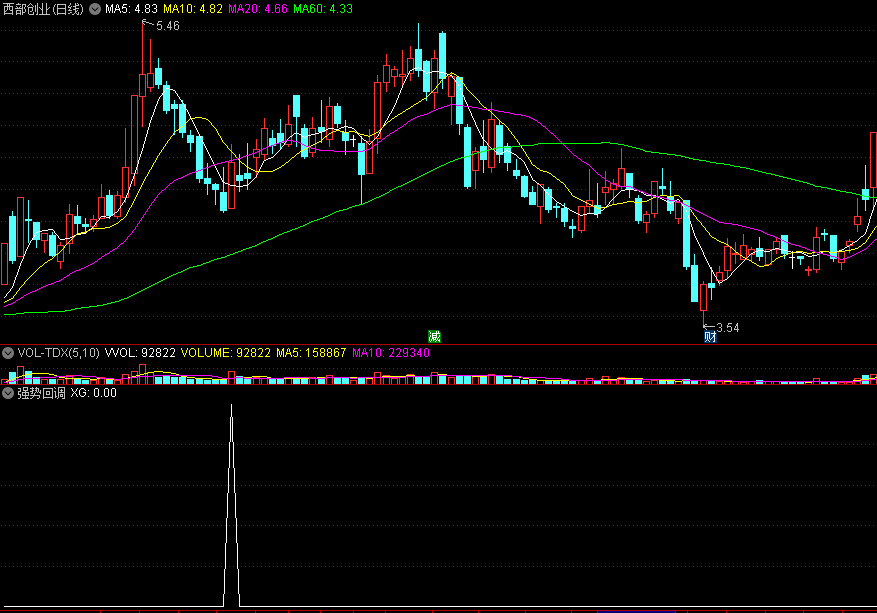Image resolution: width=877 pixels, height=613 pixels.
Task: Click the MA10: 4.82 label
Action: pyautogui.click(x=193, y=9)
